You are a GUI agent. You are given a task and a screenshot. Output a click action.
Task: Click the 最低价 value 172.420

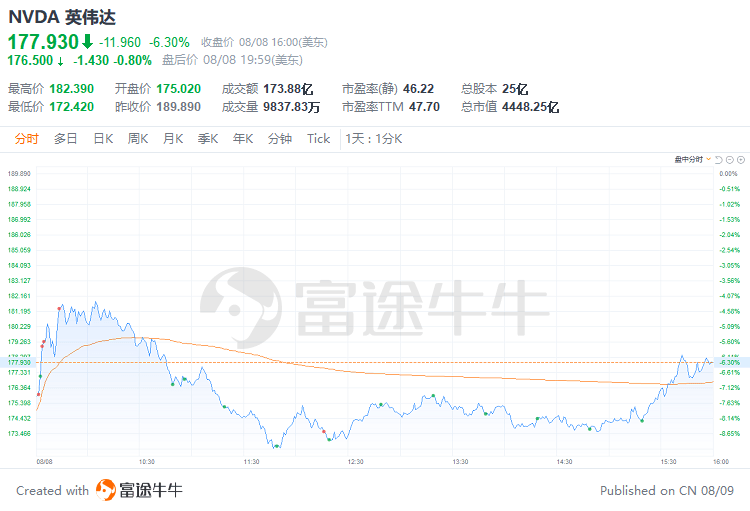coord(72,107)
